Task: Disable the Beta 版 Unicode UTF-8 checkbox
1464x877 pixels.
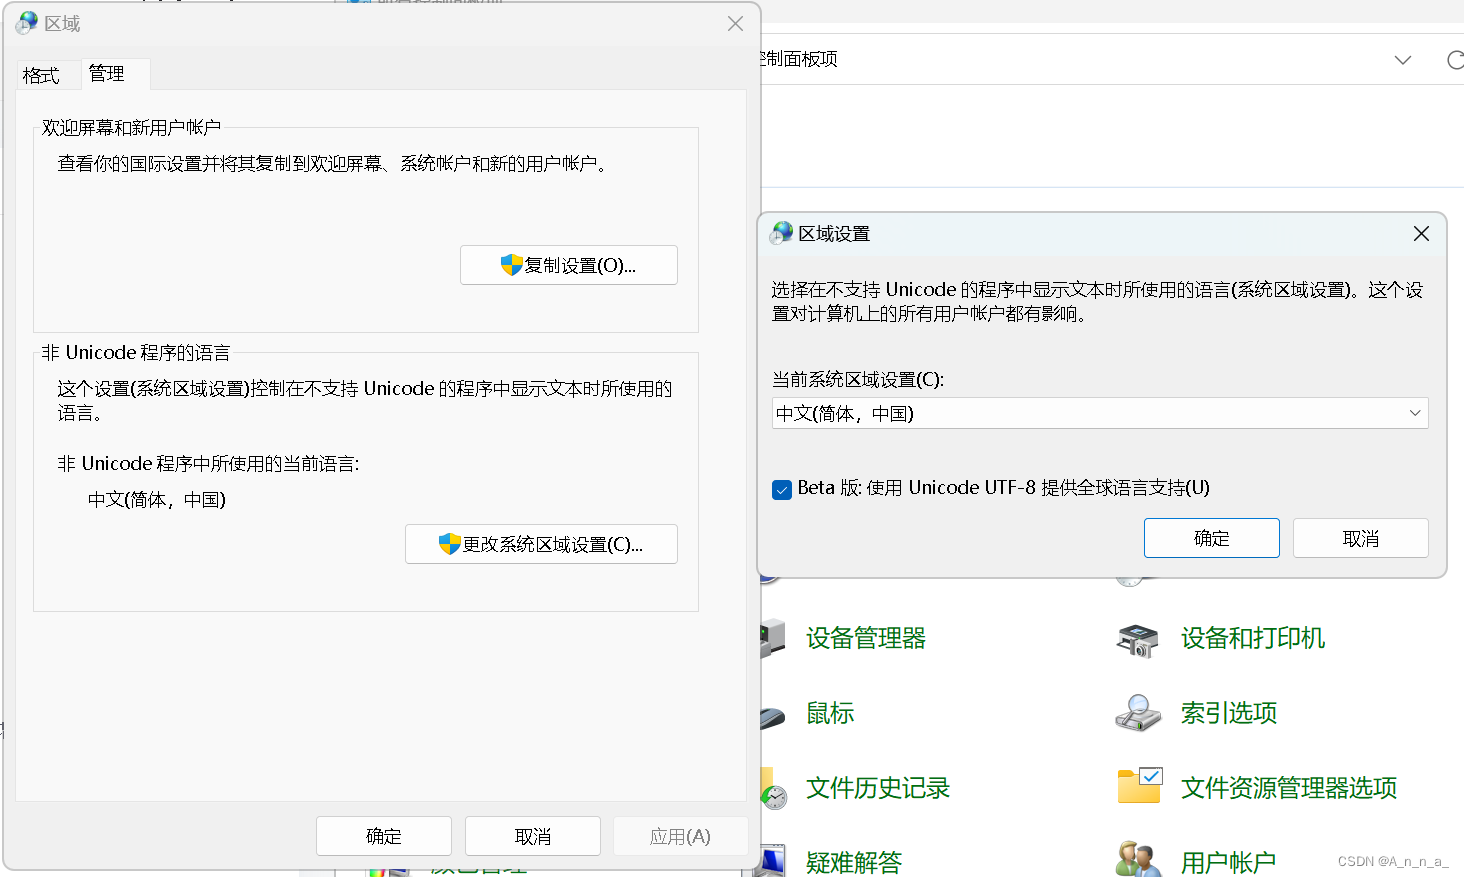Action: (x=782, y=489)
